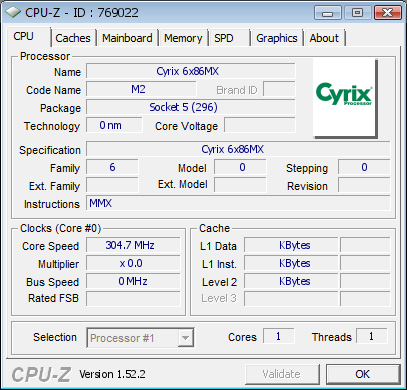Close the CPU-Z window

387,13
